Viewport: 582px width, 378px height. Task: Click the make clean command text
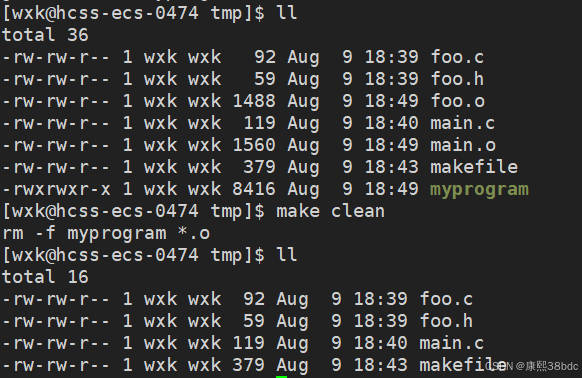(x=330, y=211)
